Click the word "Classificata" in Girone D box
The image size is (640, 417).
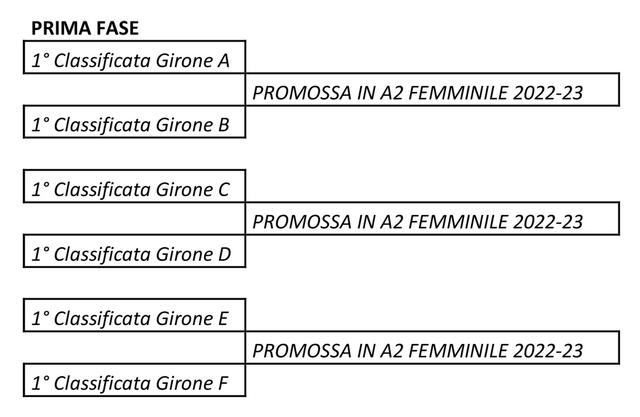(102, 255)
